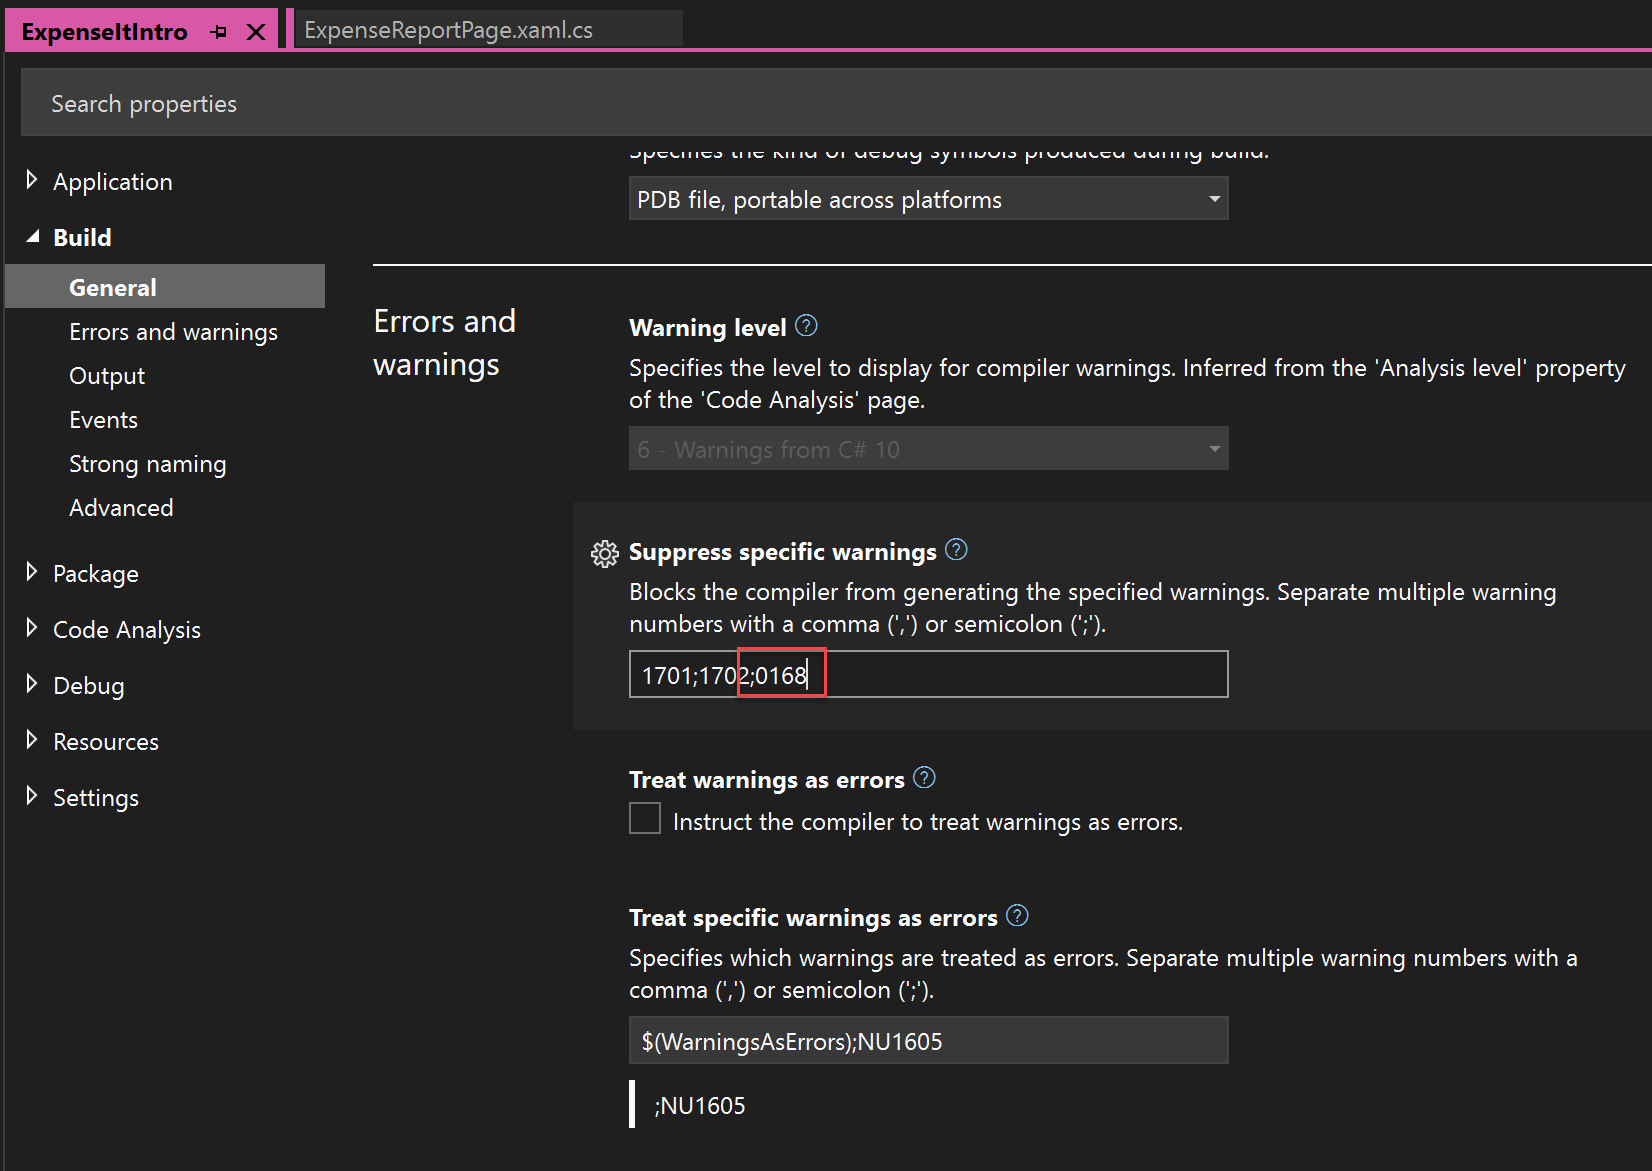Click the pin icon on ExpenseItIntro tab
Image resolution: width=1652 pixels, height=1171 pixels.
click(219, 32)
